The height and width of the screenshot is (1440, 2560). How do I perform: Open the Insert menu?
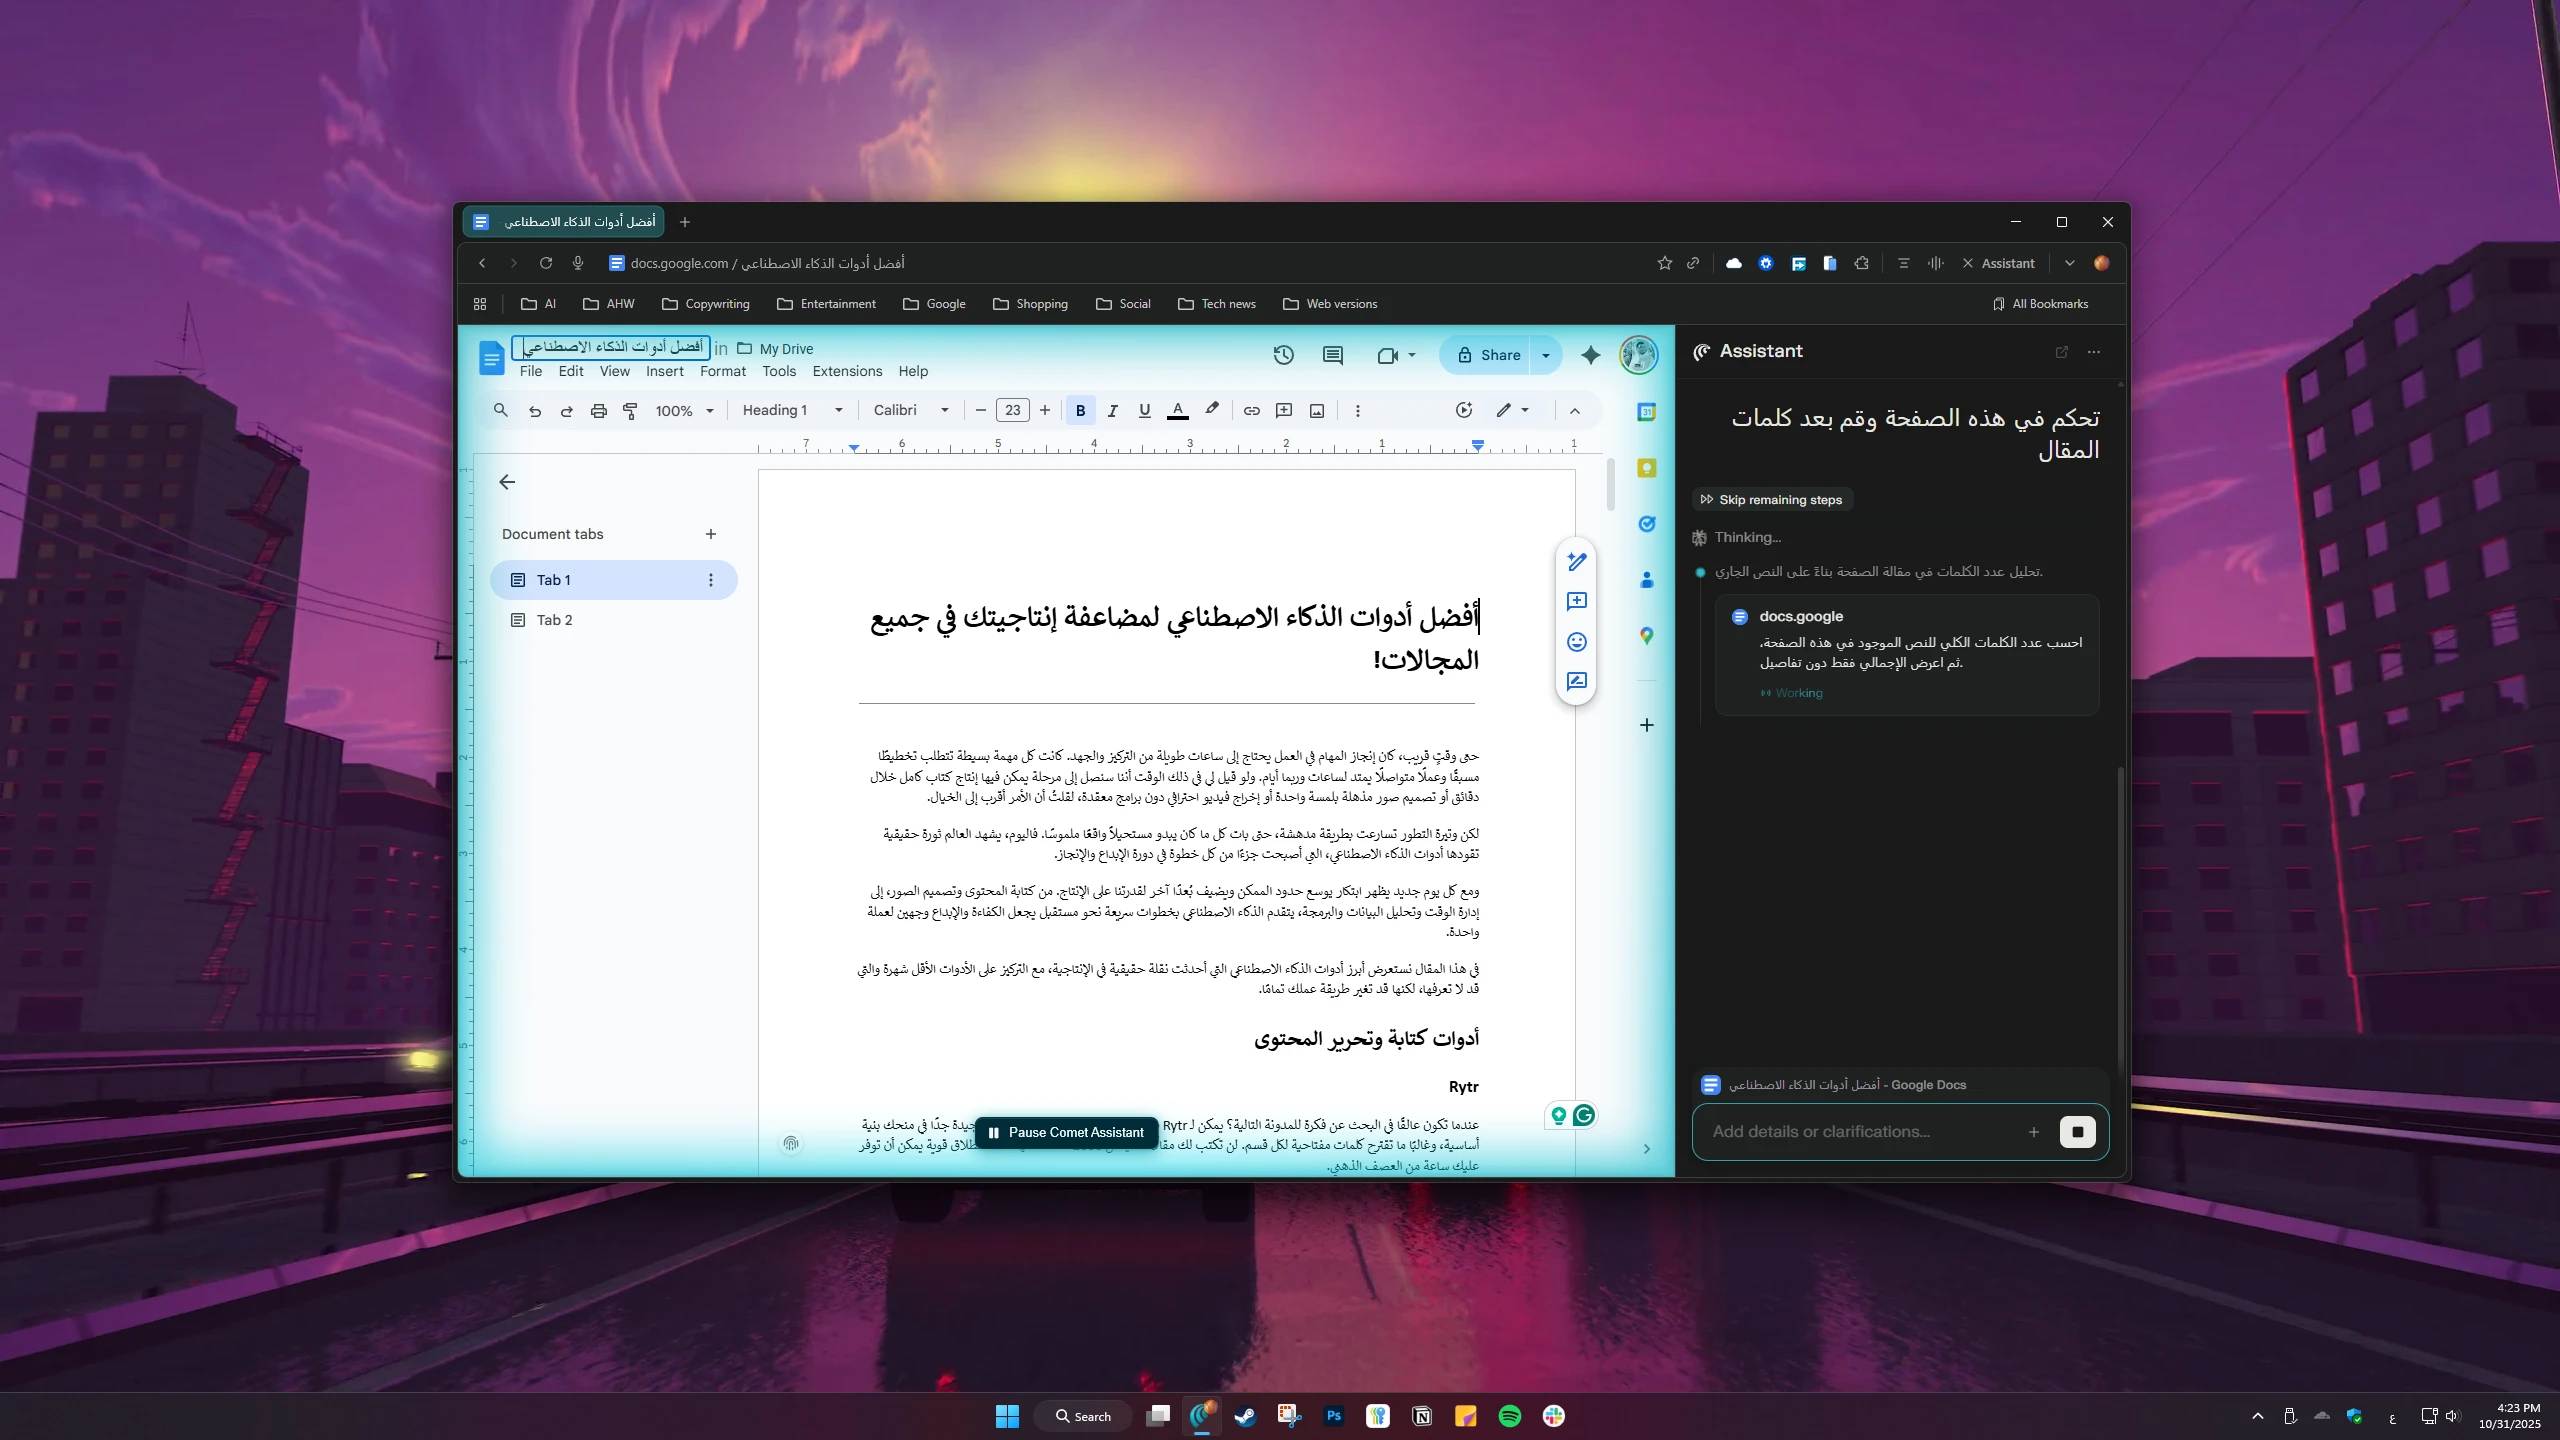pyautogui.click(x=665, y=371)
